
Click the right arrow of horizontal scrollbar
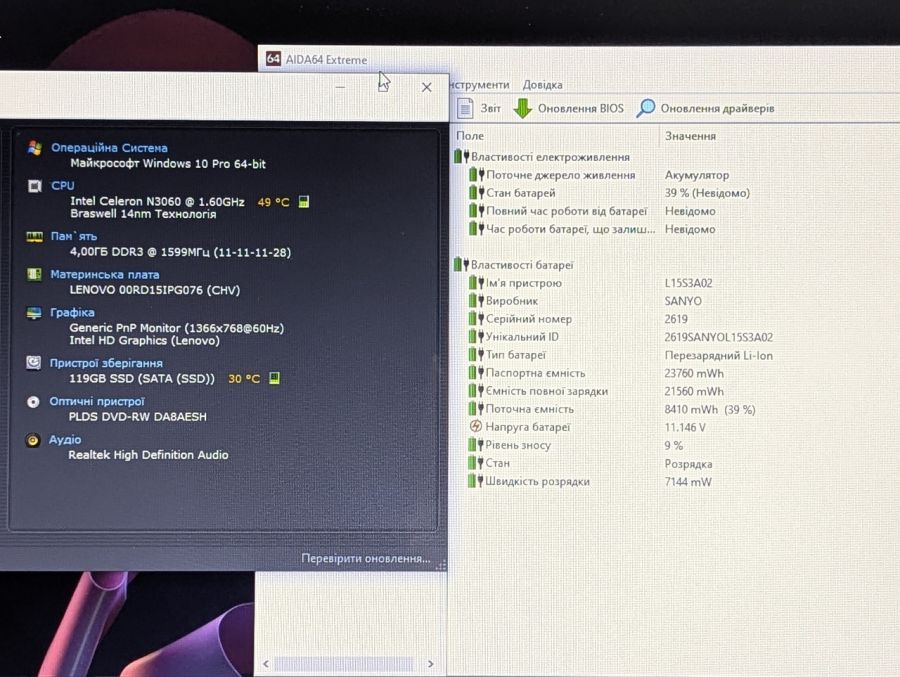click(x=430, y=664)
